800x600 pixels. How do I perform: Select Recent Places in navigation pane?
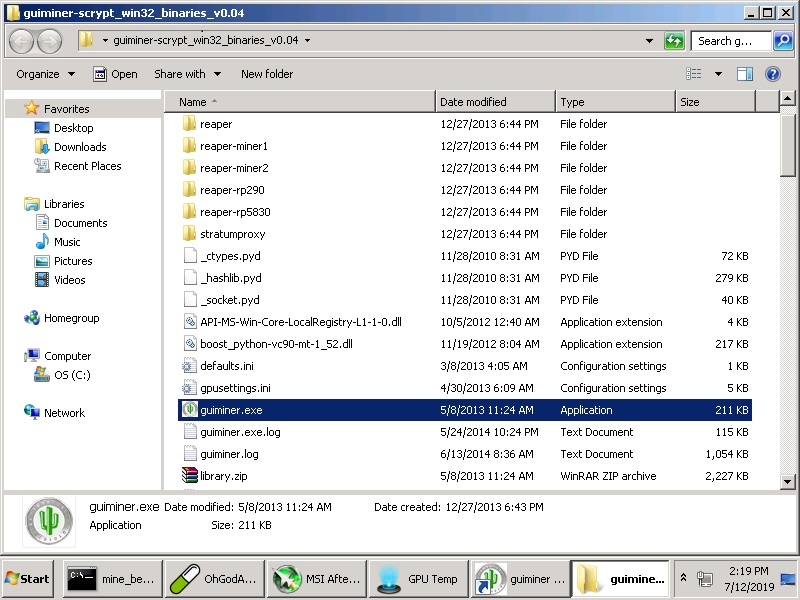tap(88, 166)
